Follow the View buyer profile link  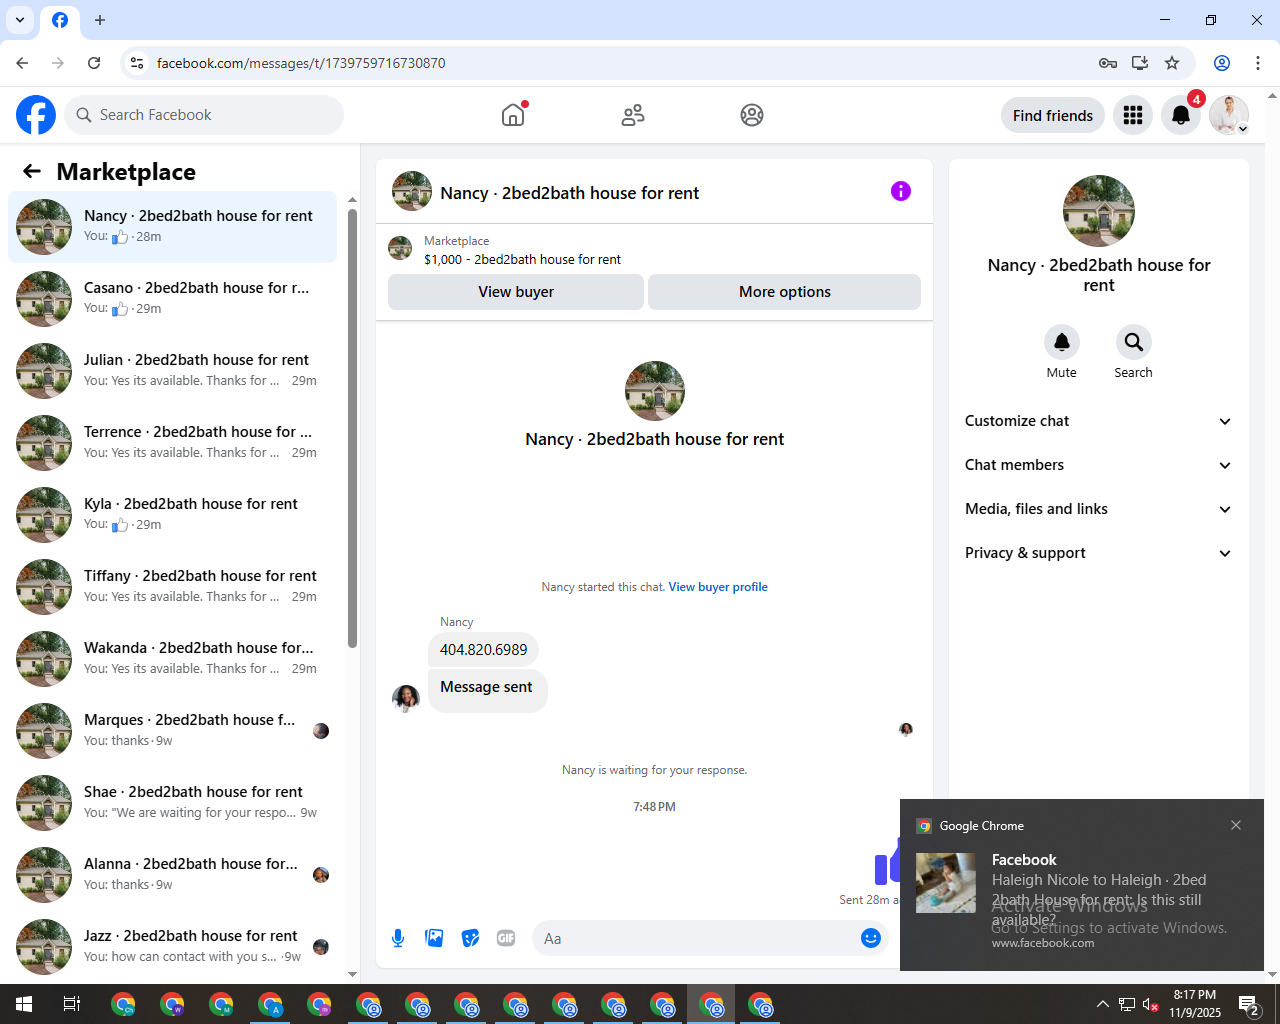pos(718,587)
